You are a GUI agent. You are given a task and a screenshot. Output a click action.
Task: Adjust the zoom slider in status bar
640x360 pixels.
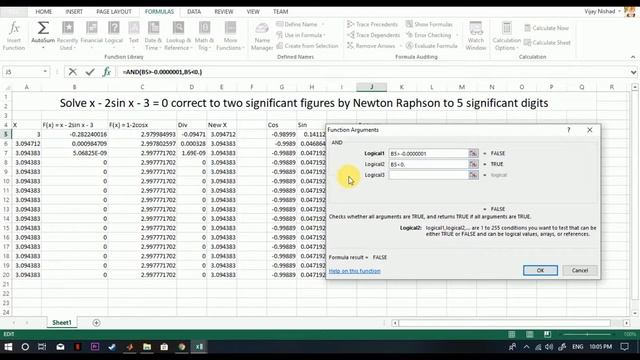587,334
